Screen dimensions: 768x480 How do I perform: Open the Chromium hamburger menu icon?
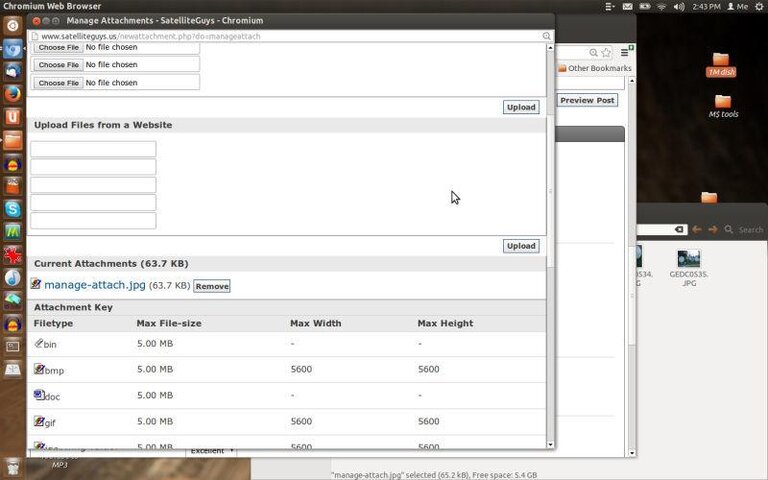[x=624, y=52]
